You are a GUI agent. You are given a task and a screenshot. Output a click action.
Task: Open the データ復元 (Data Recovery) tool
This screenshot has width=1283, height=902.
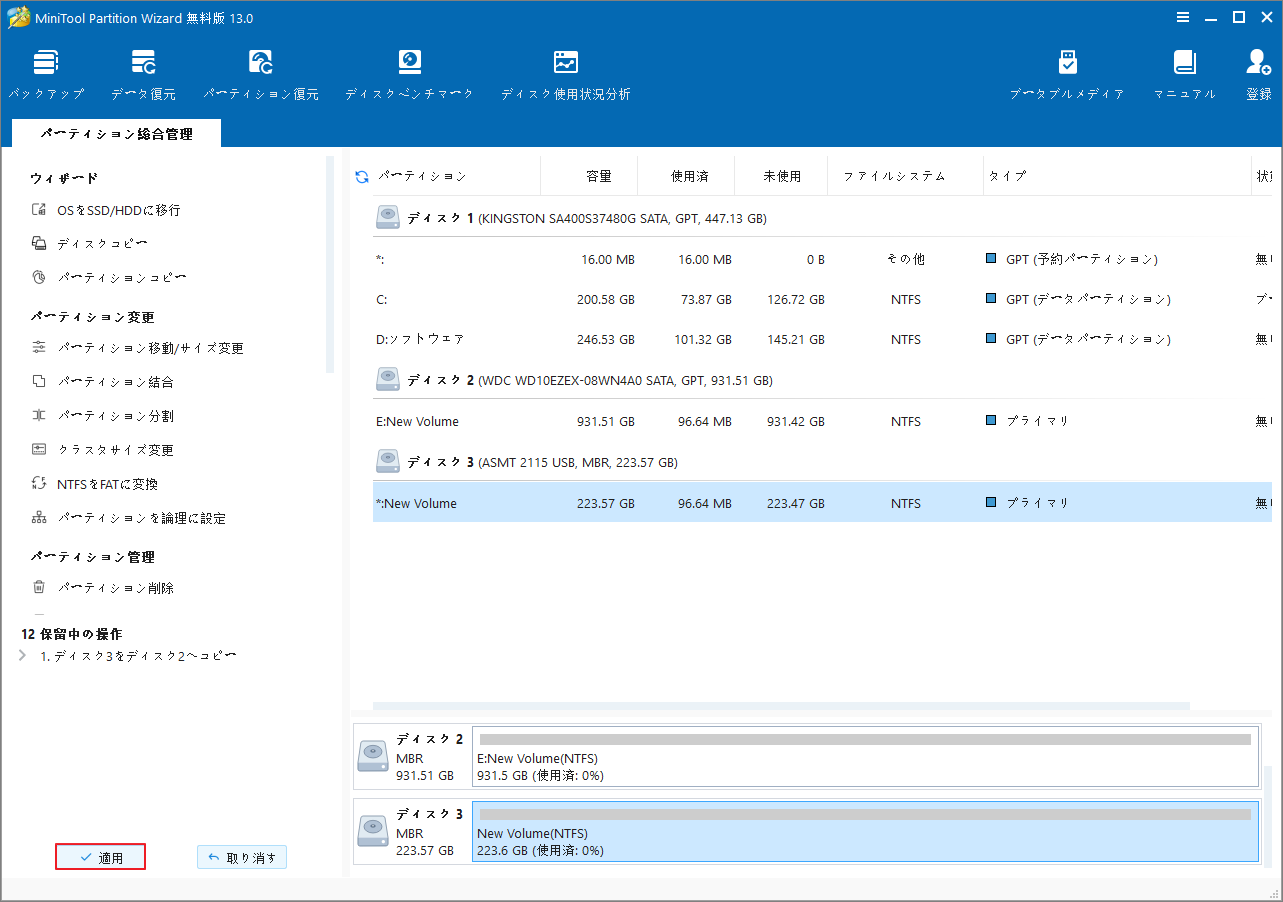[143, 72]
